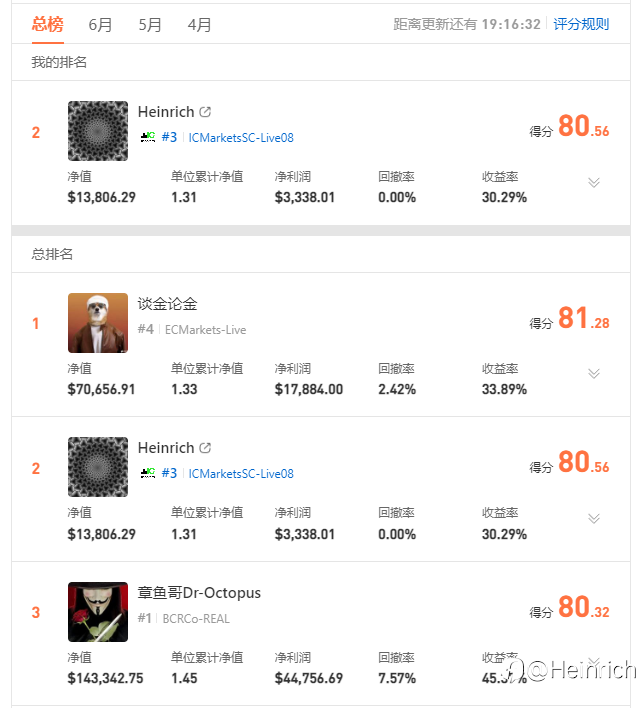Screen dimensions: 642x708
Task: Open Heinrich's external profile link icon in My Ranking
Action: point(205,112)
